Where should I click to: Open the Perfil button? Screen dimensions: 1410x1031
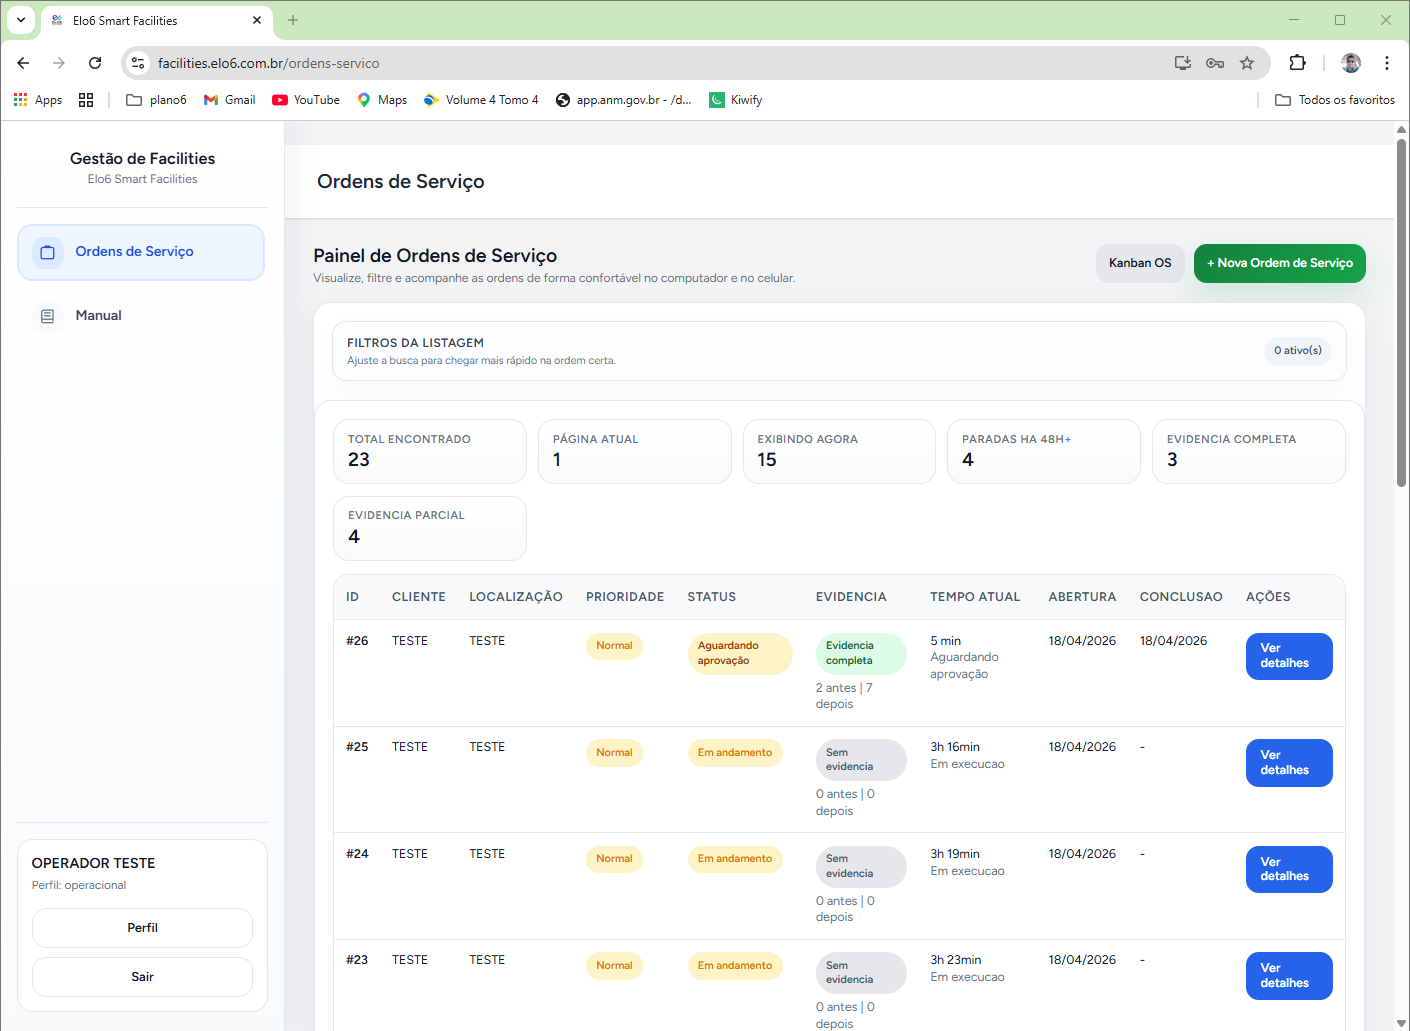[142, 928]
